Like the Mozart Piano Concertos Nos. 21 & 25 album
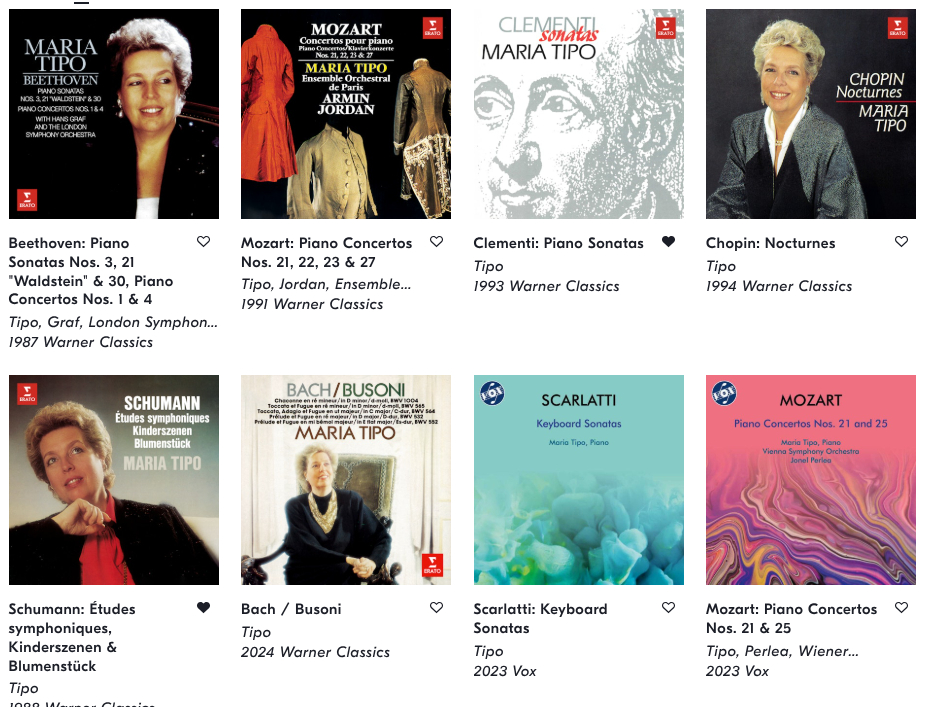Image resolution: width=948 pixels, height=707 pixels. (901, 607)
